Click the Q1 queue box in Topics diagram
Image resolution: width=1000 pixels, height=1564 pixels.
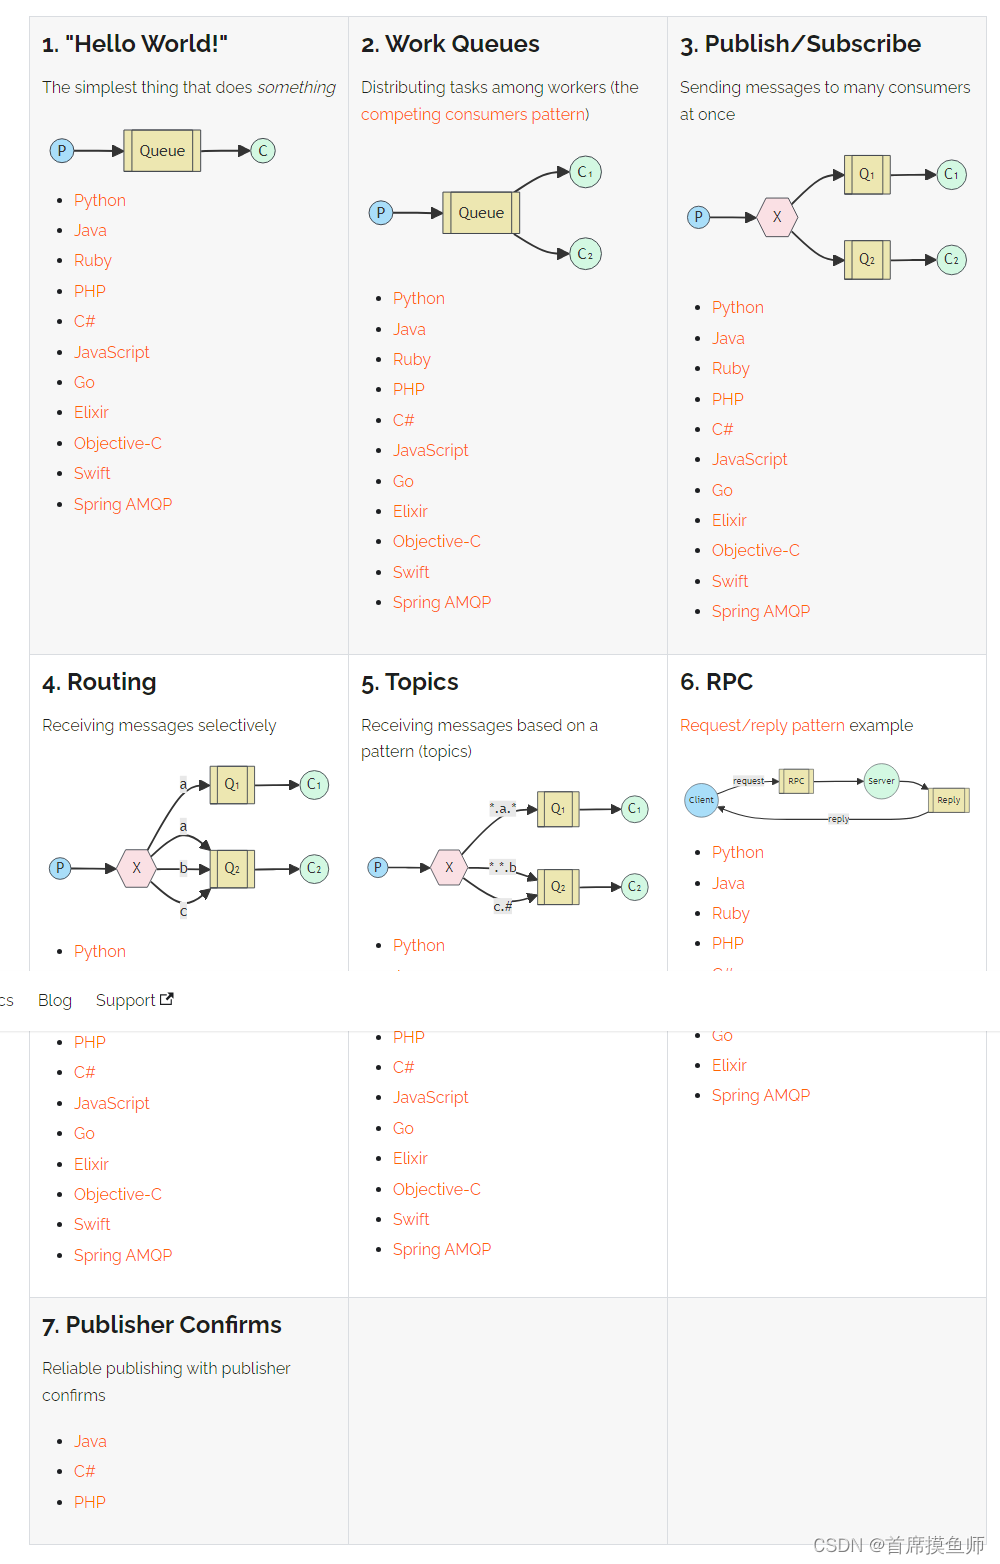point(558,809)
